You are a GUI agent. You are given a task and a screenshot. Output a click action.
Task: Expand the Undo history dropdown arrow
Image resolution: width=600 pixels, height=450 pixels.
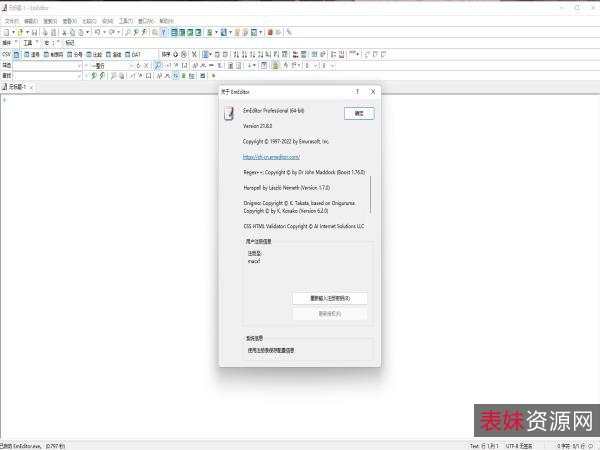104,33
